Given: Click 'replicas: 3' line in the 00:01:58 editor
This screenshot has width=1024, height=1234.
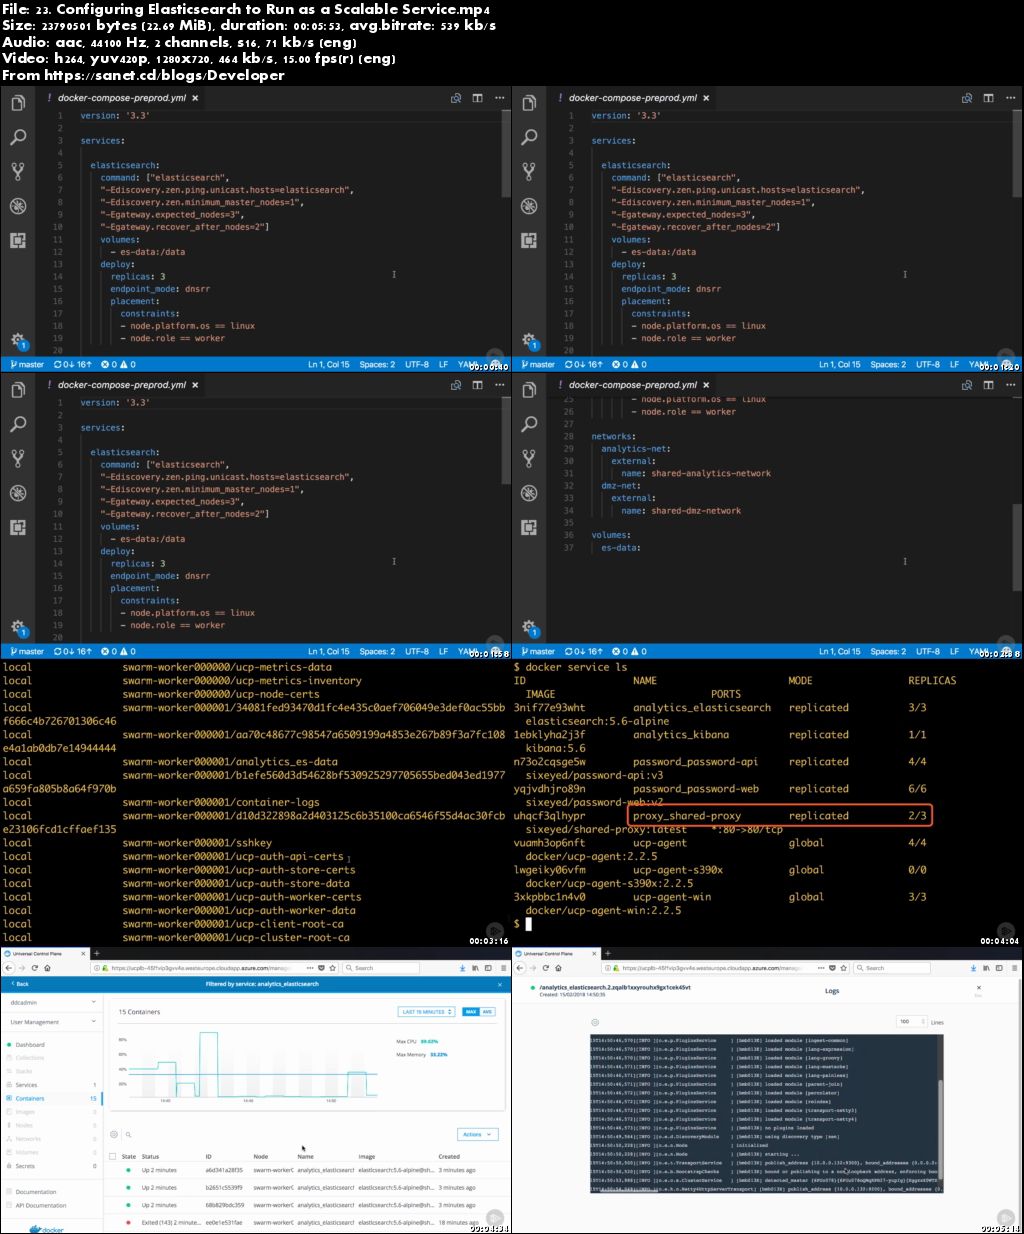Looking at the screenshot, I should click(138, 564).
